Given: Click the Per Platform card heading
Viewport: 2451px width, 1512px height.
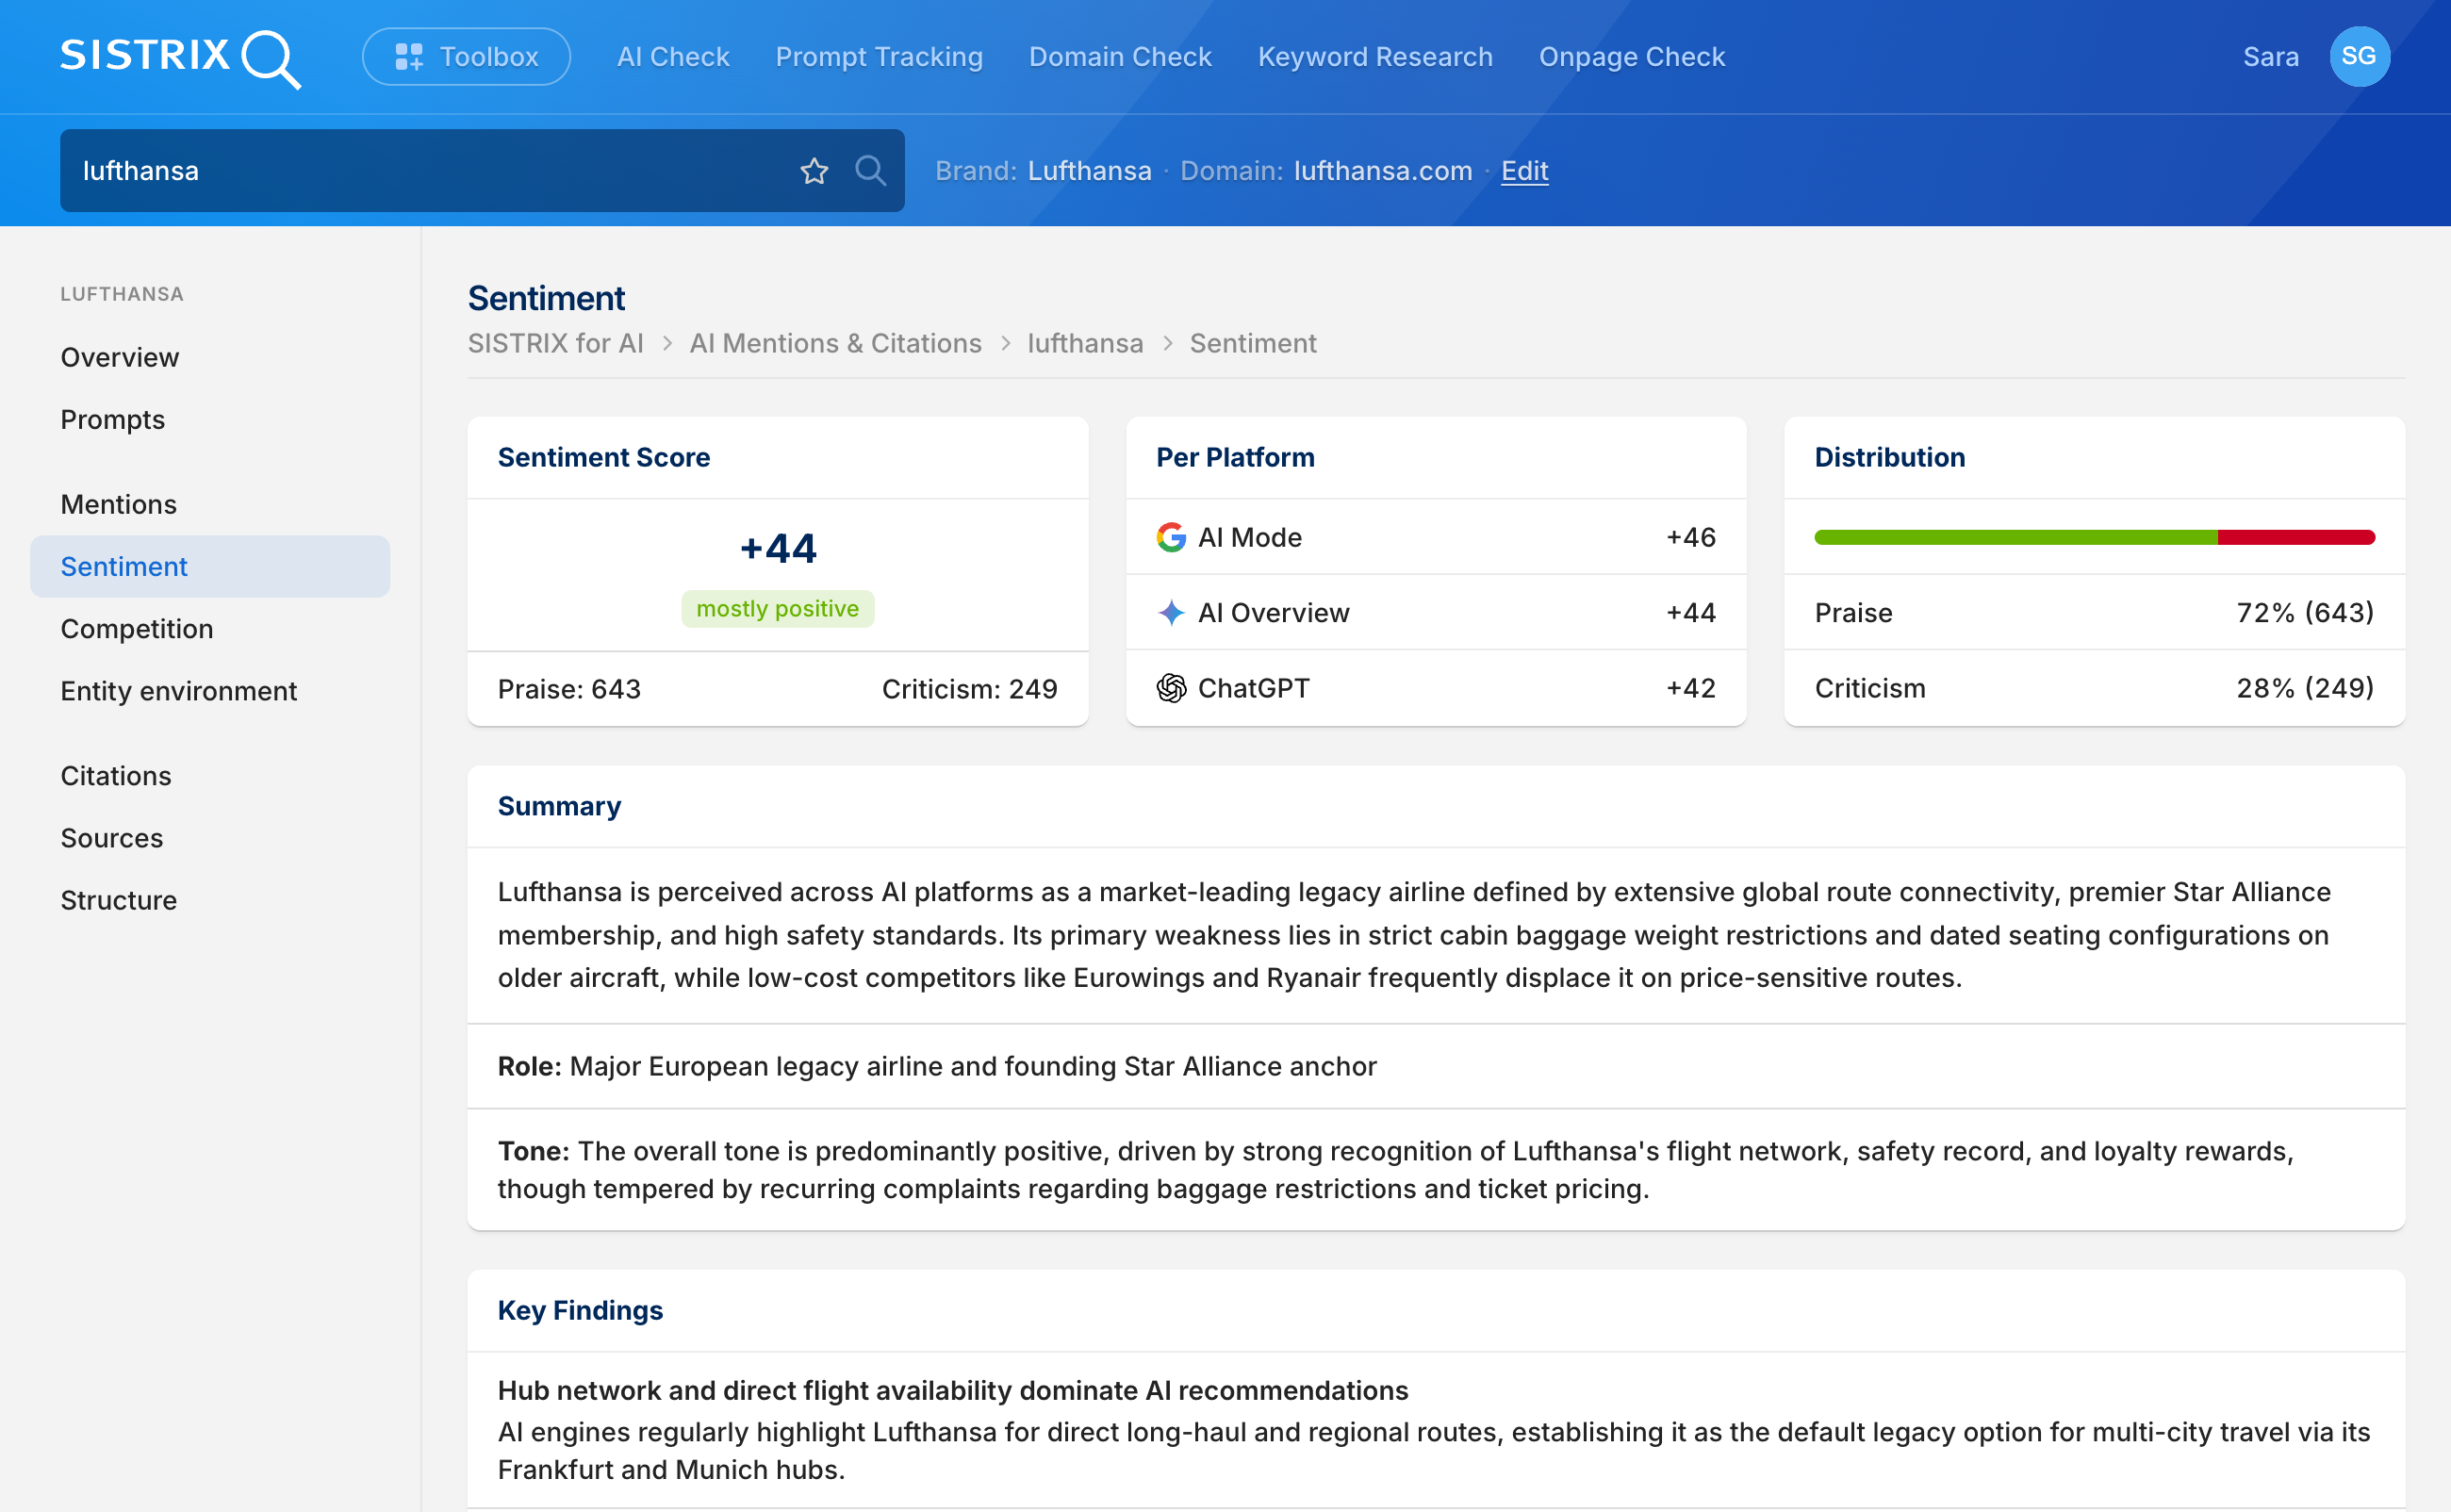Looking at the screenshot, I should click(x=1235, y=457).
